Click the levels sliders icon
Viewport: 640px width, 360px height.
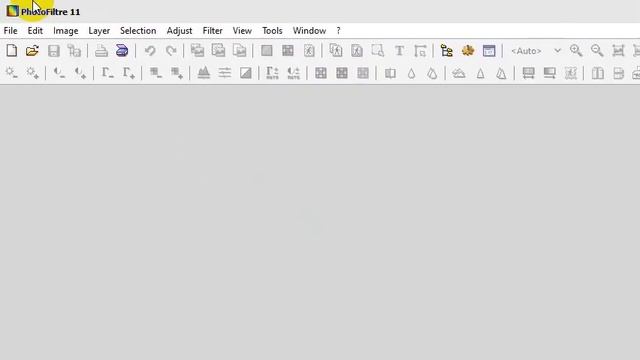tap(224, 73)
